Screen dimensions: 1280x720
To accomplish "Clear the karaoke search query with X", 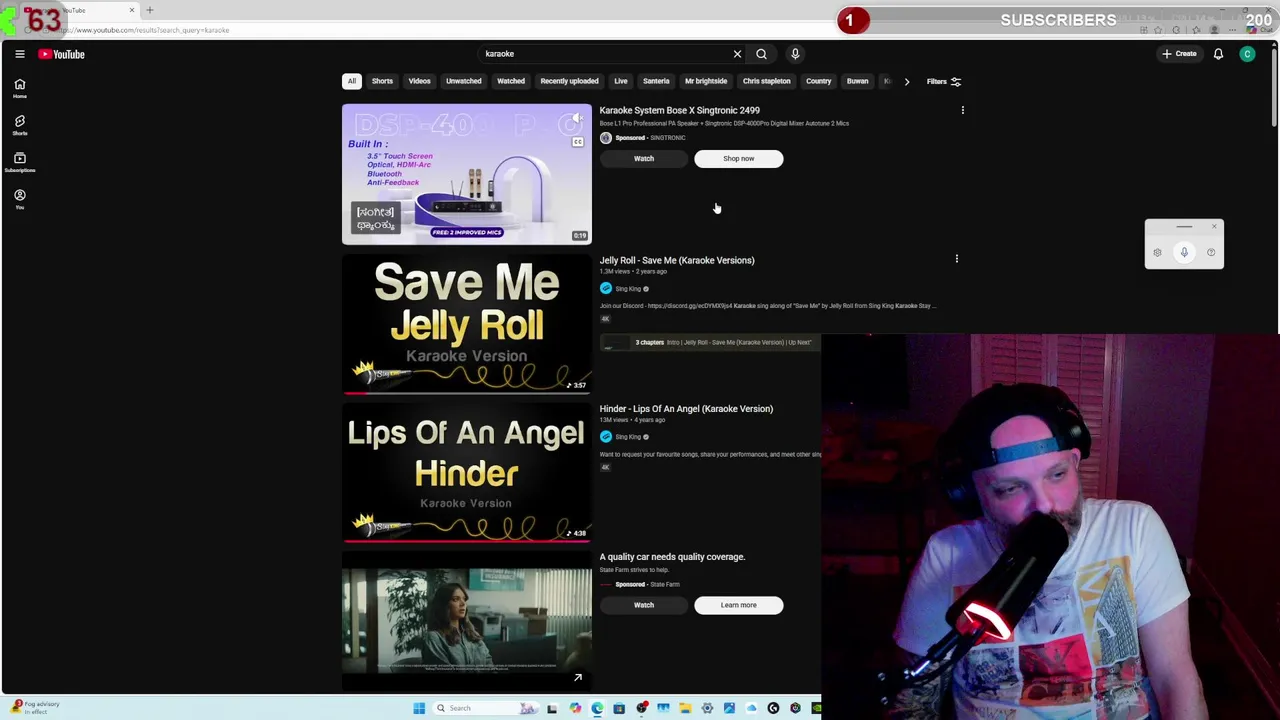I will [x=737, y=54].
